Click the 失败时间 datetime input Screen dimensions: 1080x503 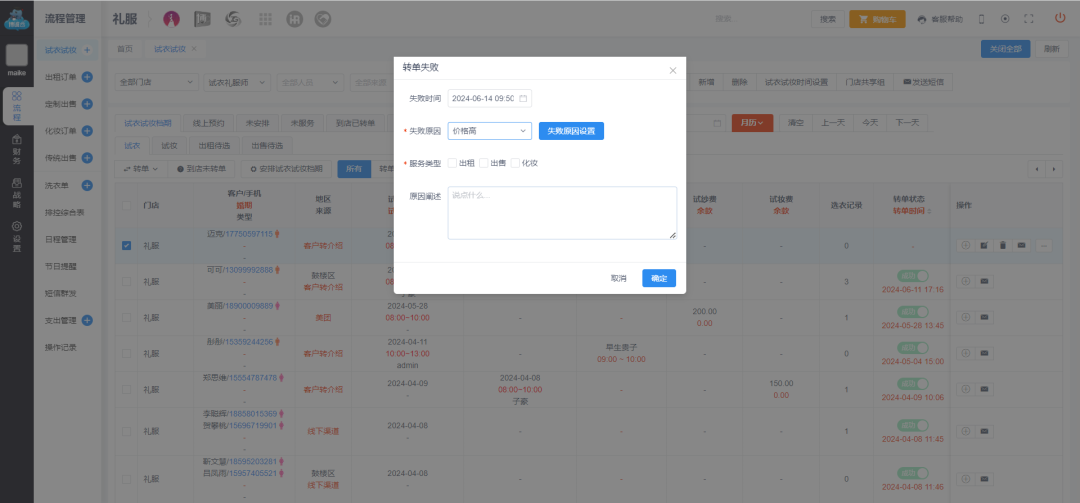(x=490, y=99)
